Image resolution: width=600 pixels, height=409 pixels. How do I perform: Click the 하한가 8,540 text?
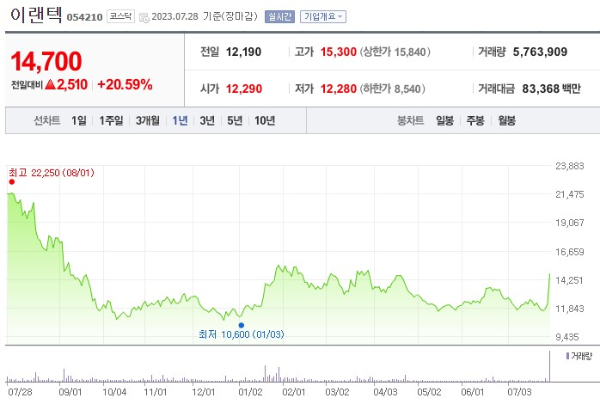[392, 89]
